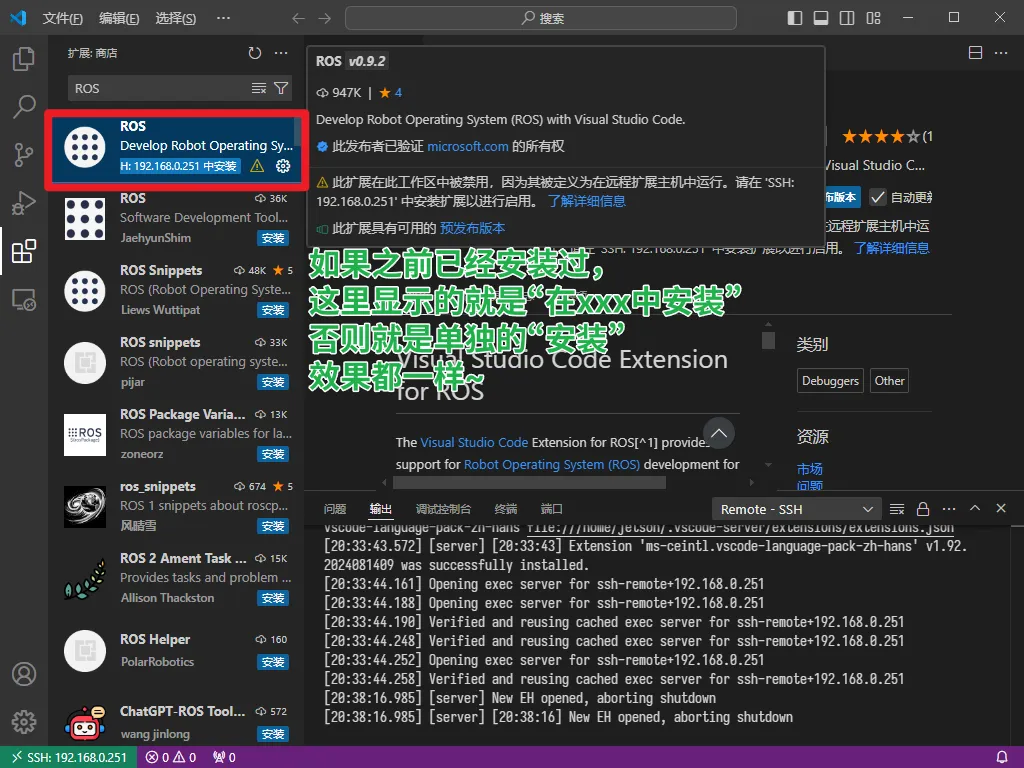Select the Other category tag
This screenshot has width=1024, height=768.
[889, 381]
